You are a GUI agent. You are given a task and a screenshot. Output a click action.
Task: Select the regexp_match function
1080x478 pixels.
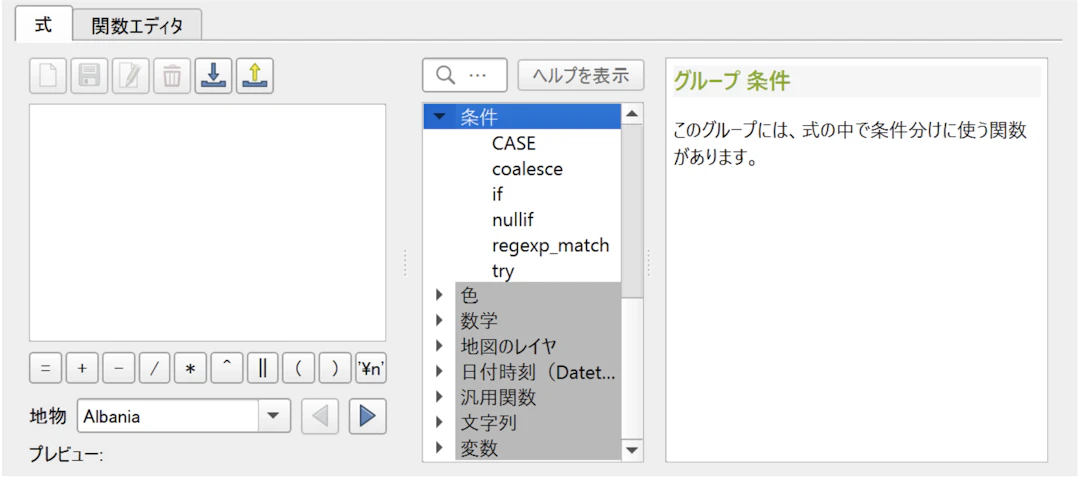click(550, 245)
